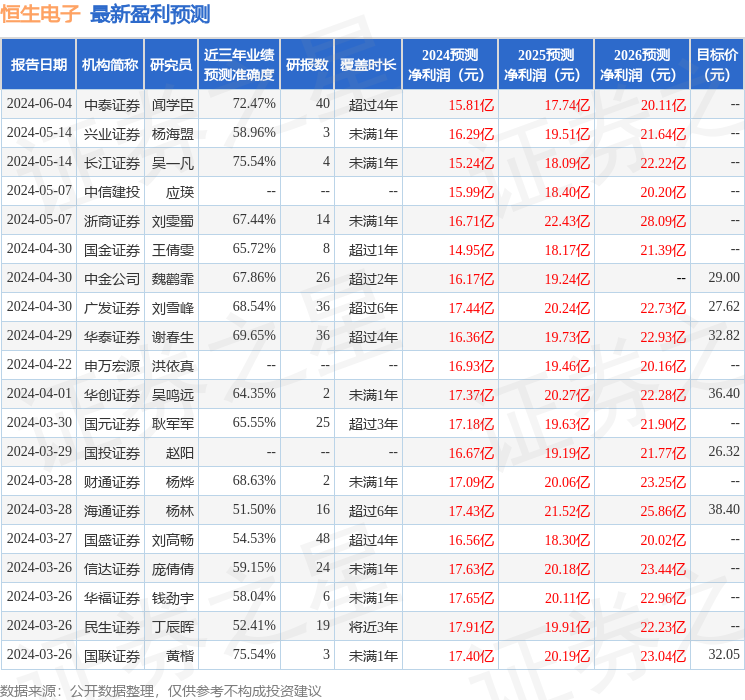Select the 国盛证券 institution cell

click(112, 539)
